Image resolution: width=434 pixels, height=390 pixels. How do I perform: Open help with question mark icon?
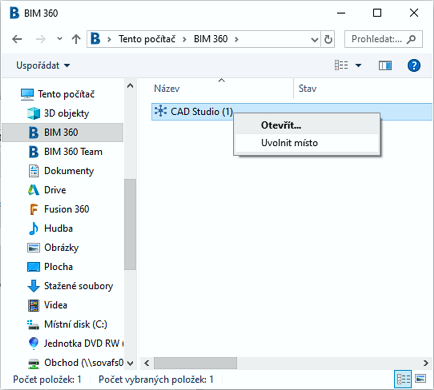414,65
